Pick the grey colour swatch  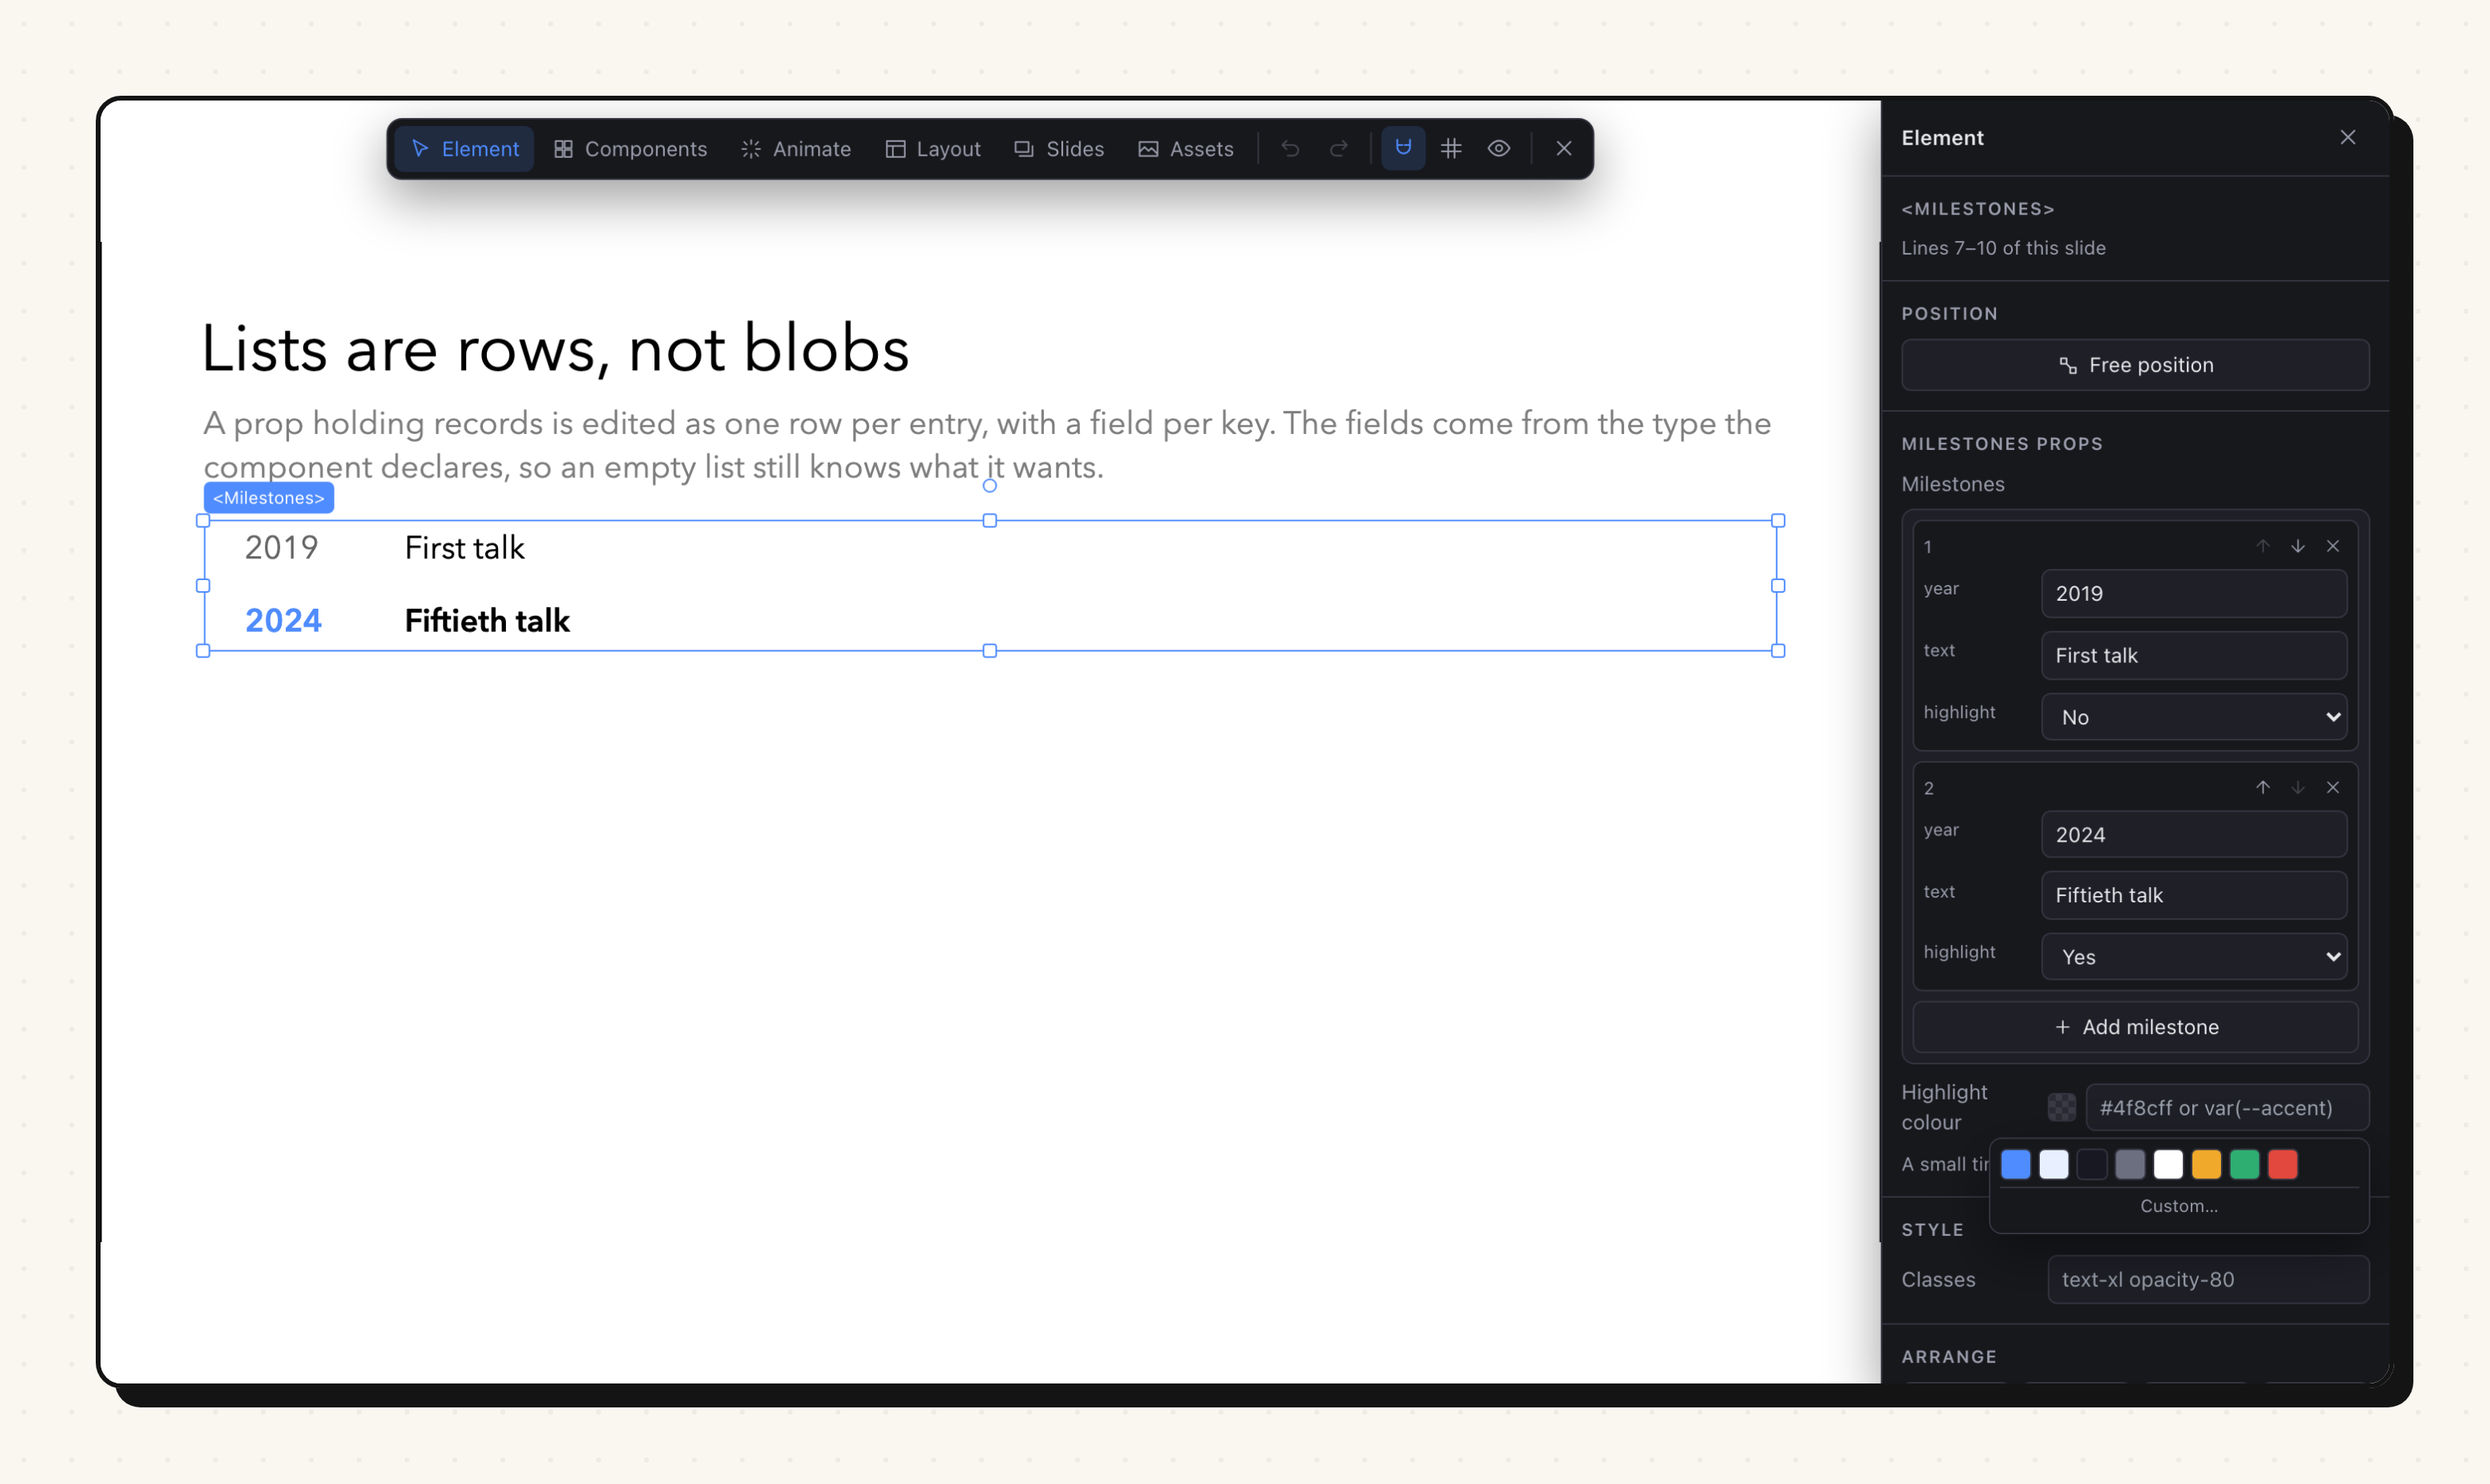(2130, 1164)
